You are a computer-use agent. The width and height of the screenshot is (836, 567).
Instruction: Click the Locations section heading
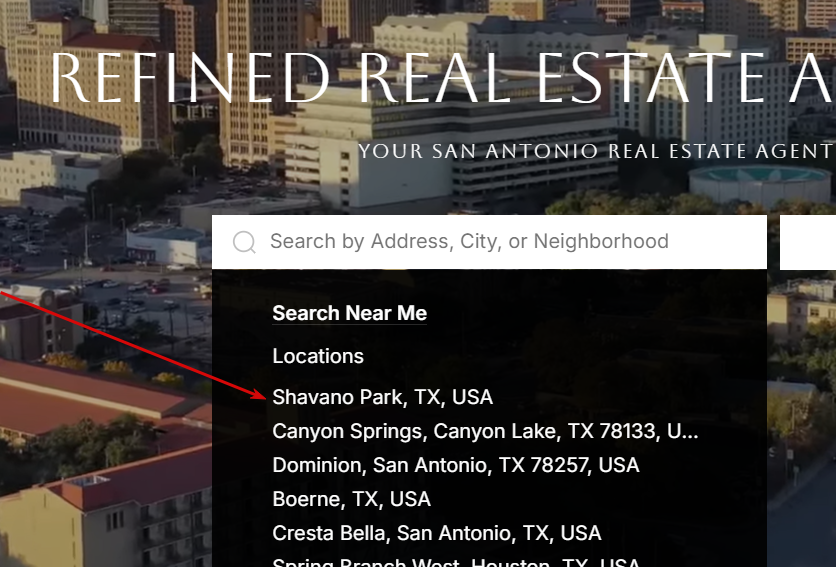(318, 356)
